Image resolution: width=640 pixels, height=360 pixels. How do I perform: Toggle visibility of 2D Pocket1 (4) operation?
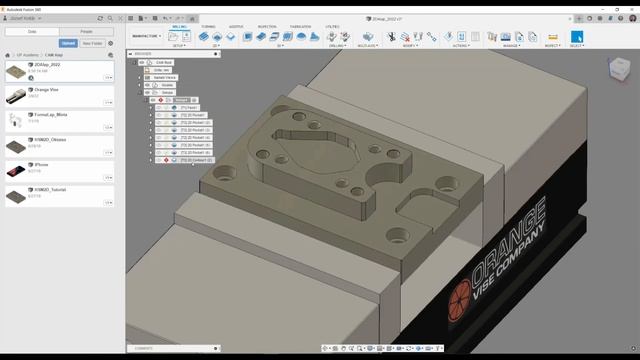click(x=159, y=138)
